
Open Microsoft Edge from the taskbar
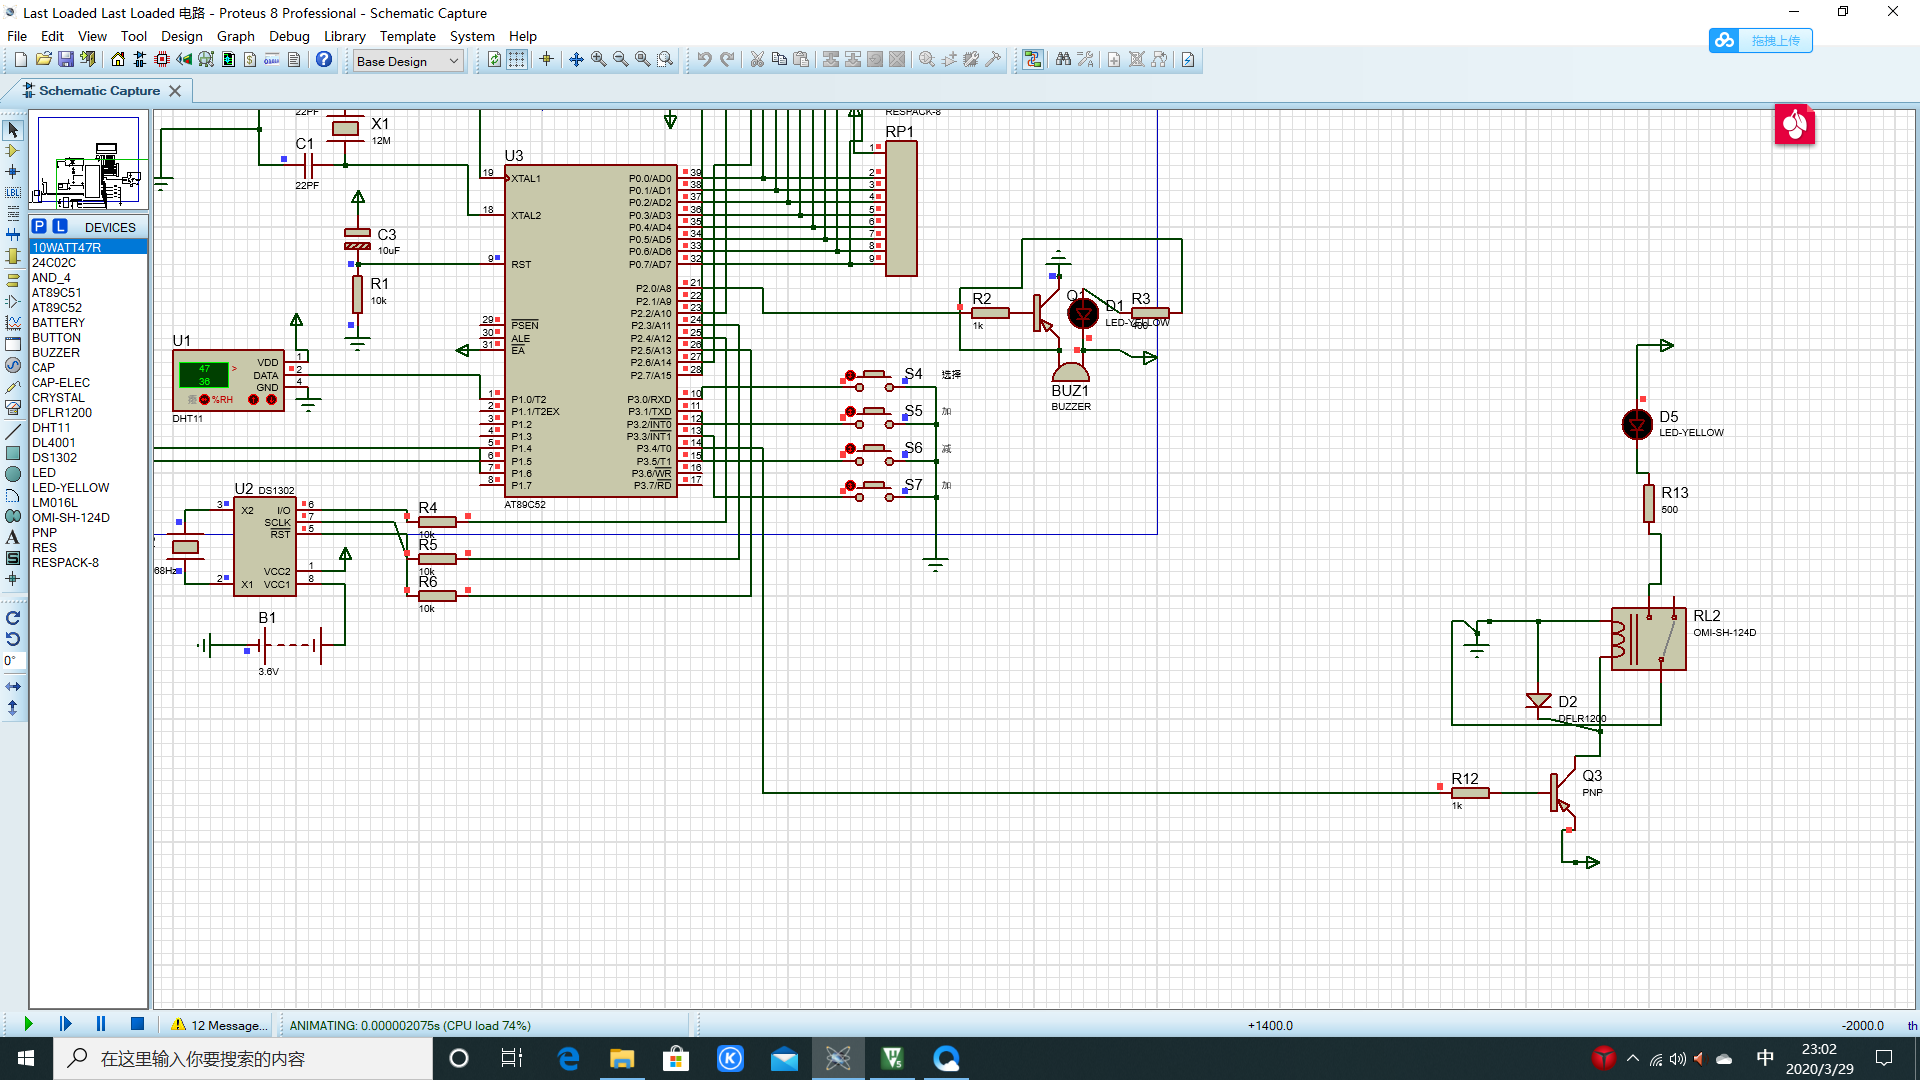568,1058
